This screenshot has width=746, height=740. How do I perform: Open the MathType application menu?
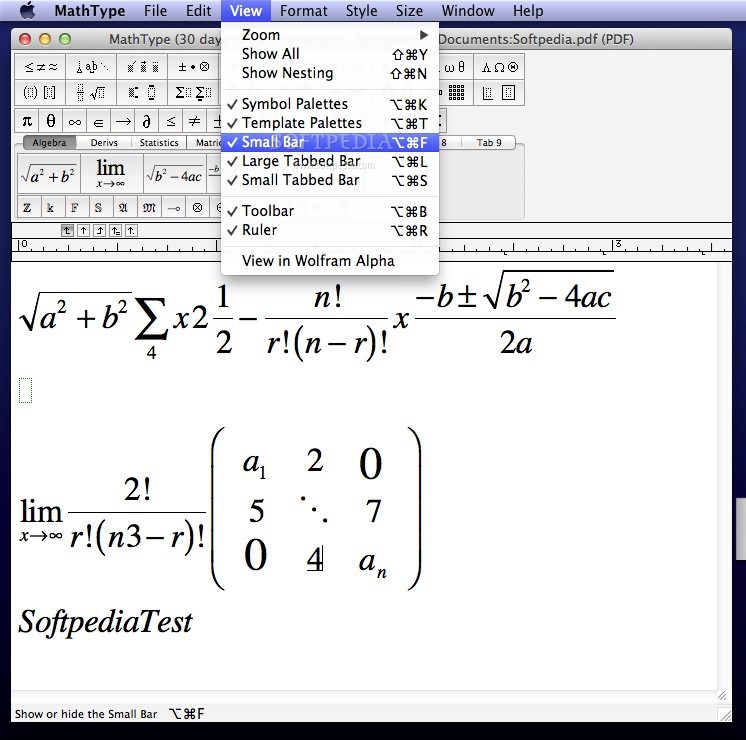point(90,10)
